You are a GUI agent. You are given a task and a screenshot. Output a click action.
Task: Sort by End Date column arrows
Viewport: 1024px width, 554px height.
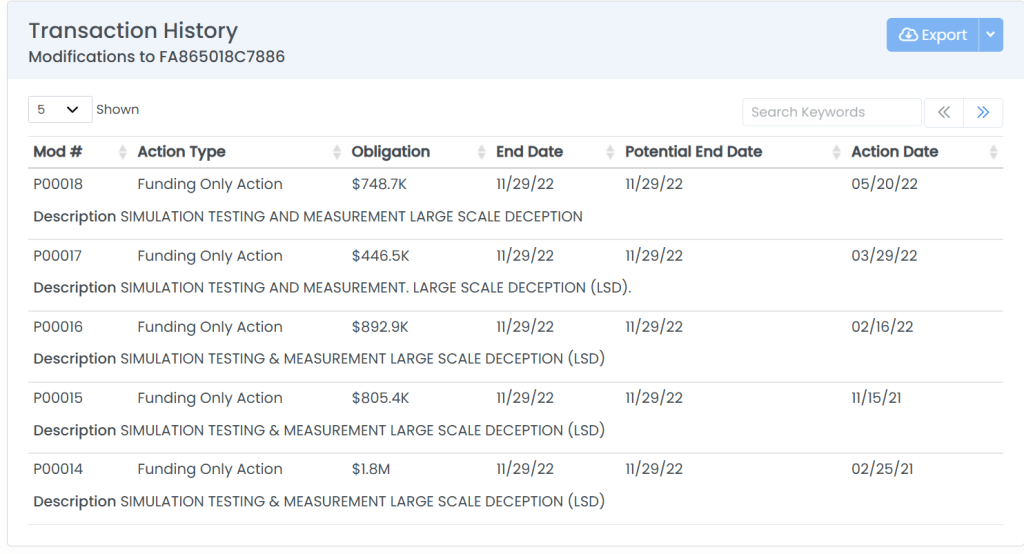610,152
